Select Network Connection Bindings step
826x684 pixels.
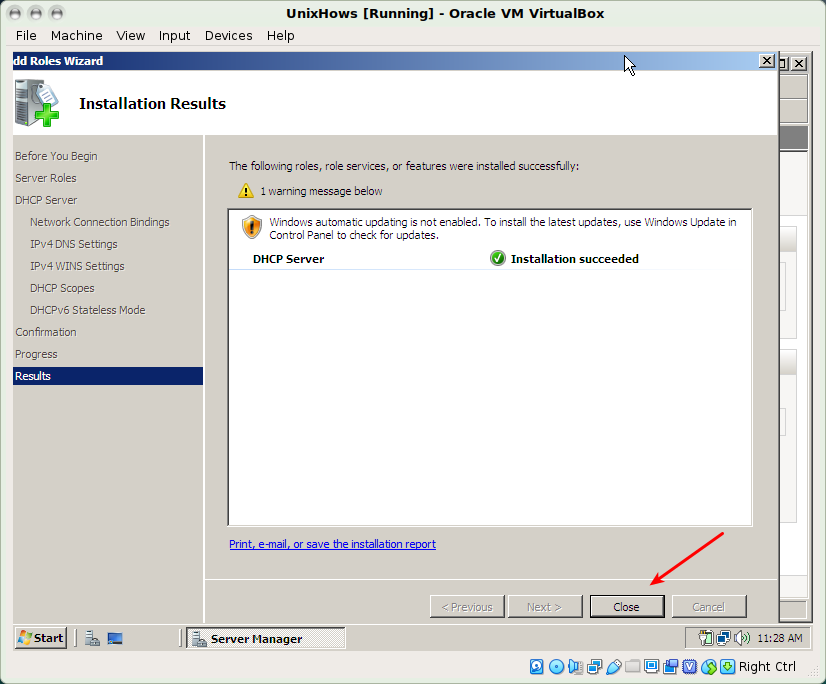point(100,222)
